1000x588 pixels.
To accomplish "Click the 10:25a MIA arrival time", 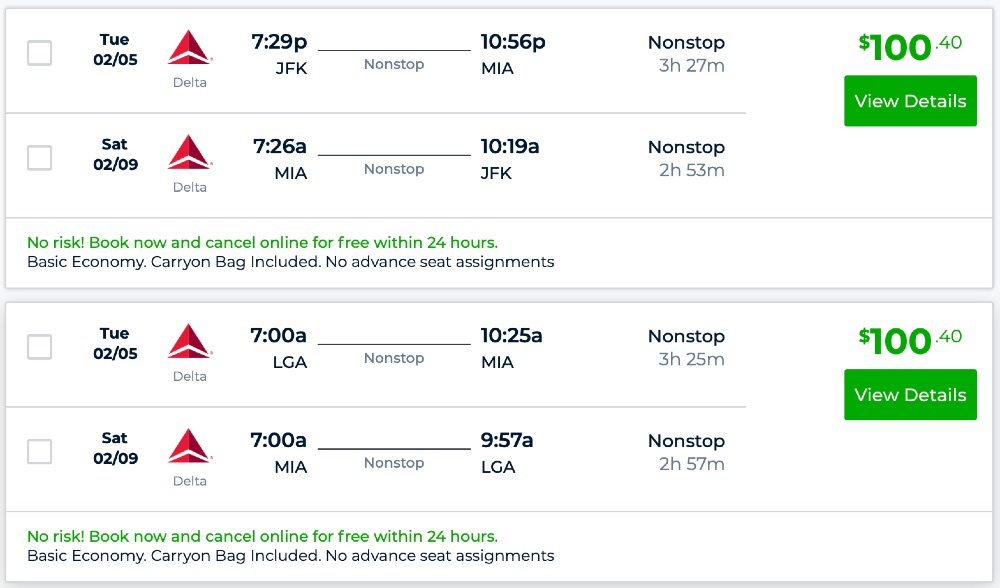I will (x=511, y=336).
